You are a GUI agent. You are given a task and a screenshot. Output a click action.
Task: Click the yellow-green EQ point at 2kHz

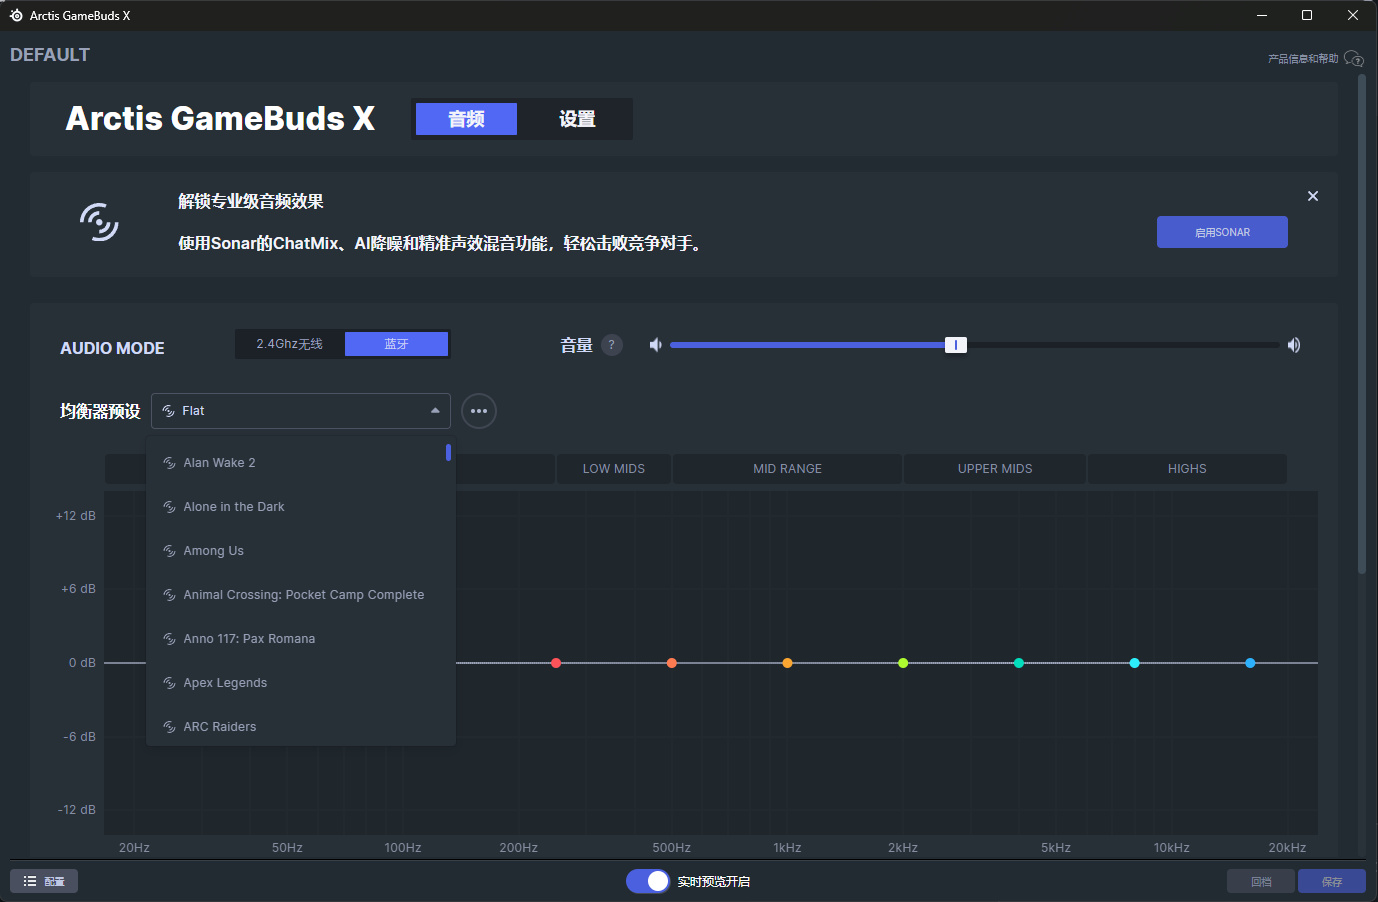[x=903, y=663]
